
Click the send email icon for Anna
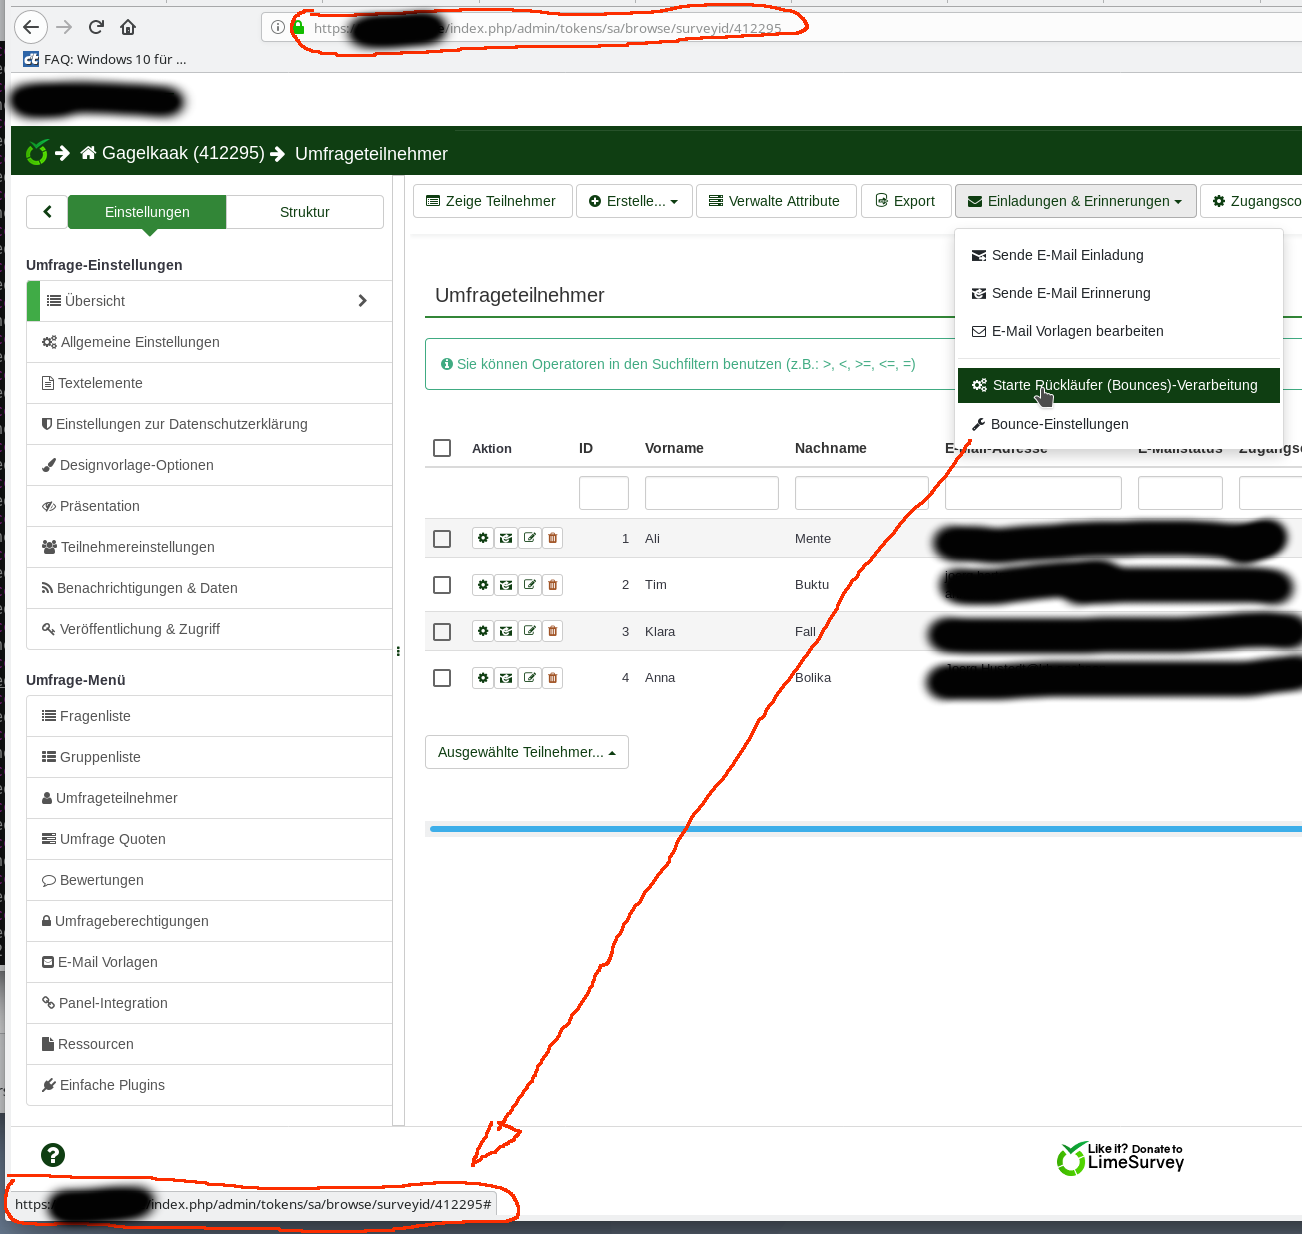(506, 678)
